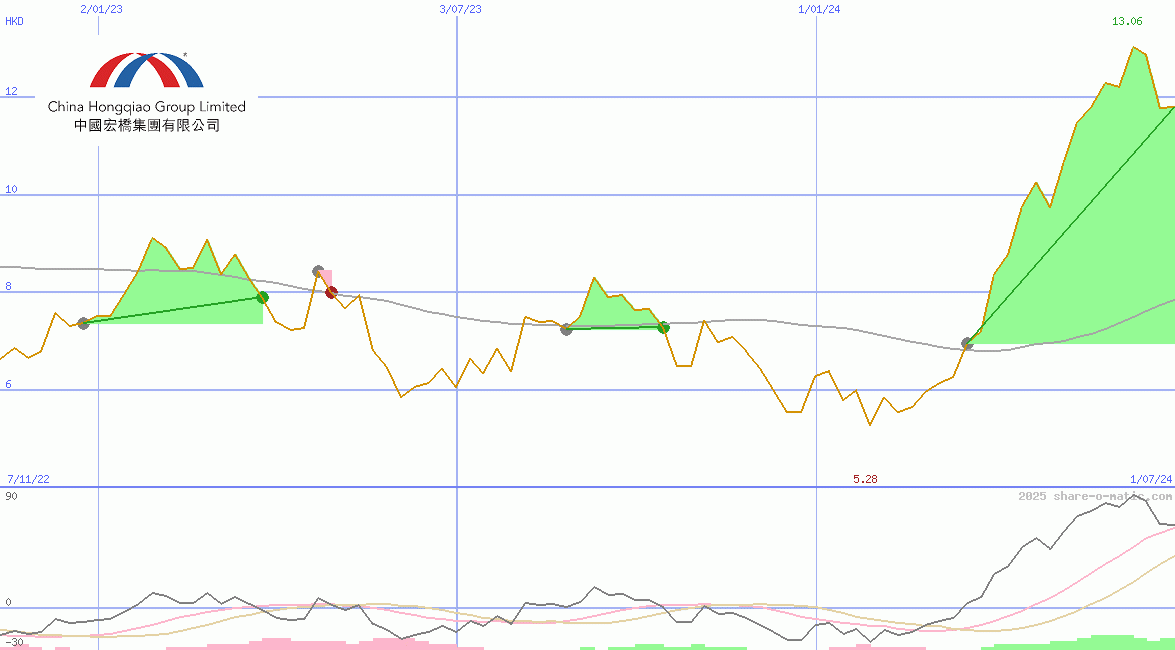The image size is (1175, 650).
Task: Select the red sell signal marker
Action: click(331, 292)
